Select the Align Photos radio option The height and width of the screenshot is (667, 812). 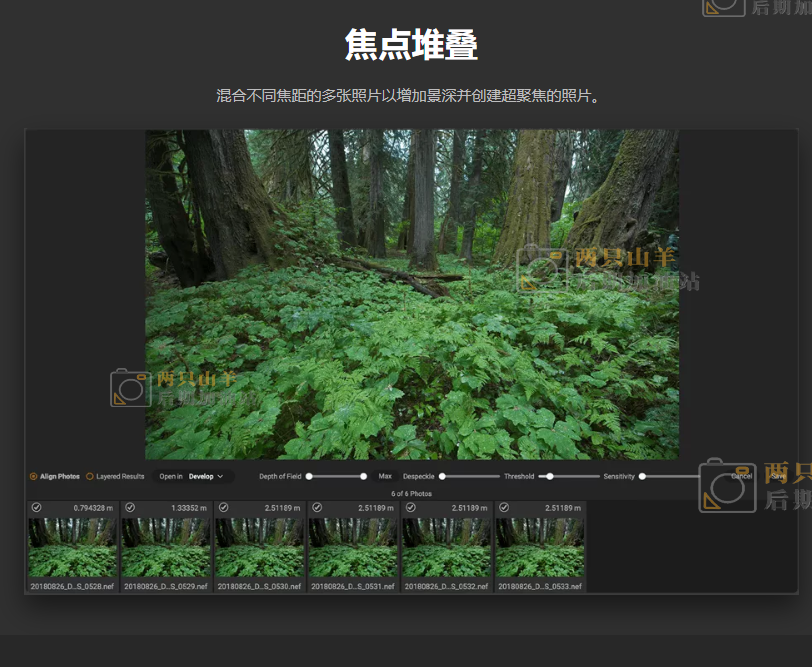34,476
